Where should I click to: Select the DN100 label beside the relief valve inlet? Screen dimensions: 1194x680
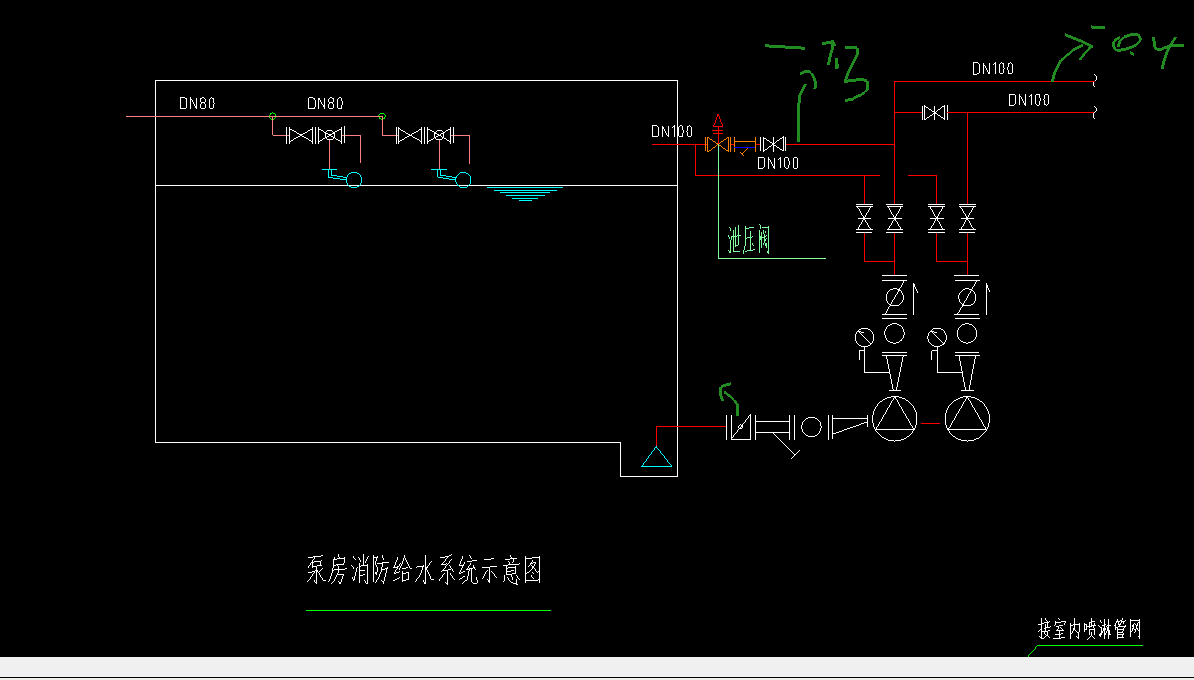(672, 131)
